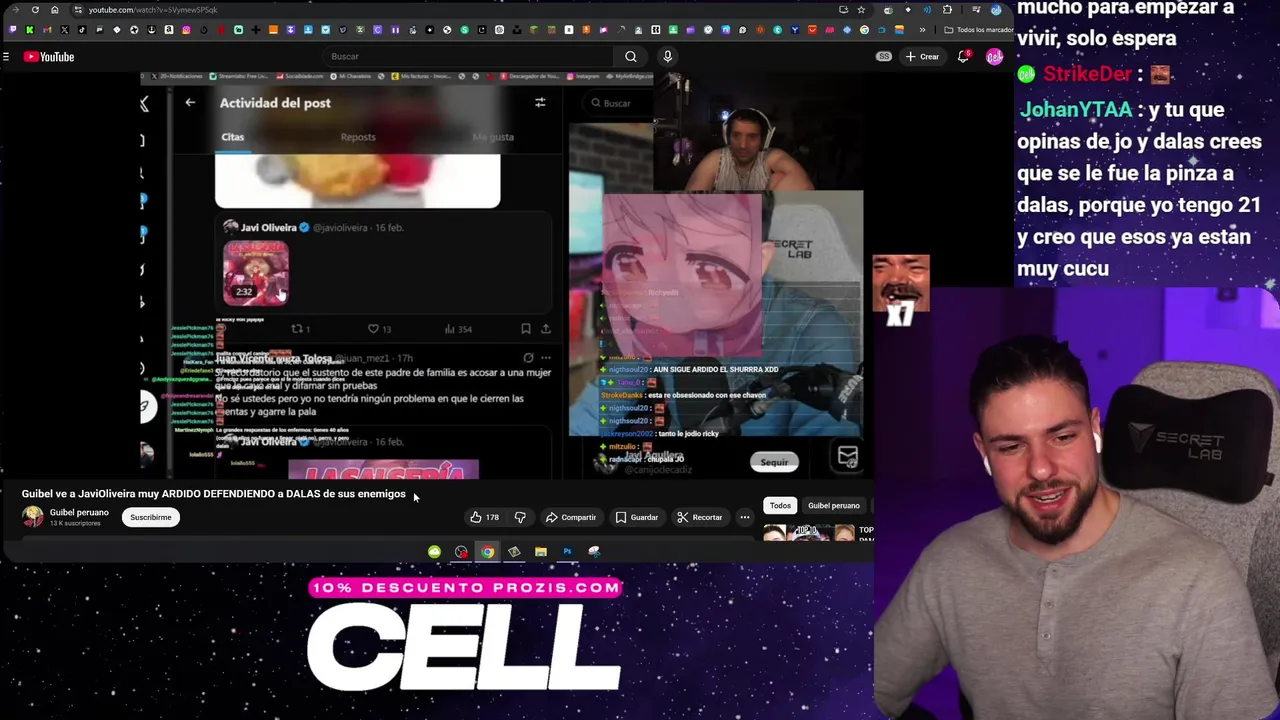Open the Chrome icon in the taskbar

(487, 552)
